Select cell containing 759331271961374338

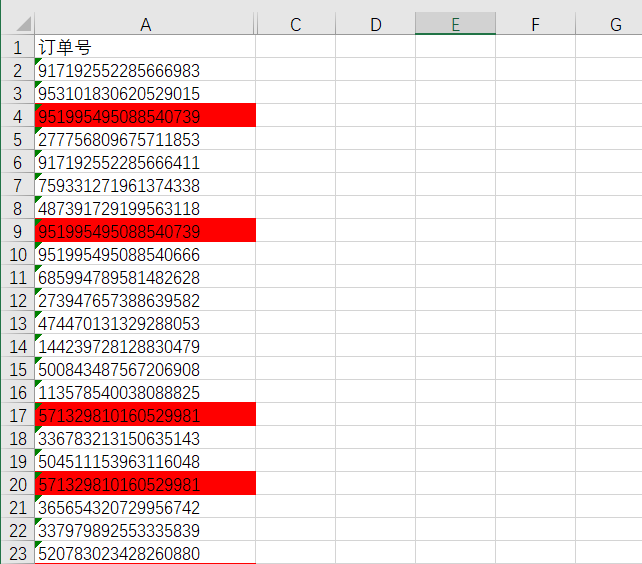pyautogui.click(x=145, y=185)
